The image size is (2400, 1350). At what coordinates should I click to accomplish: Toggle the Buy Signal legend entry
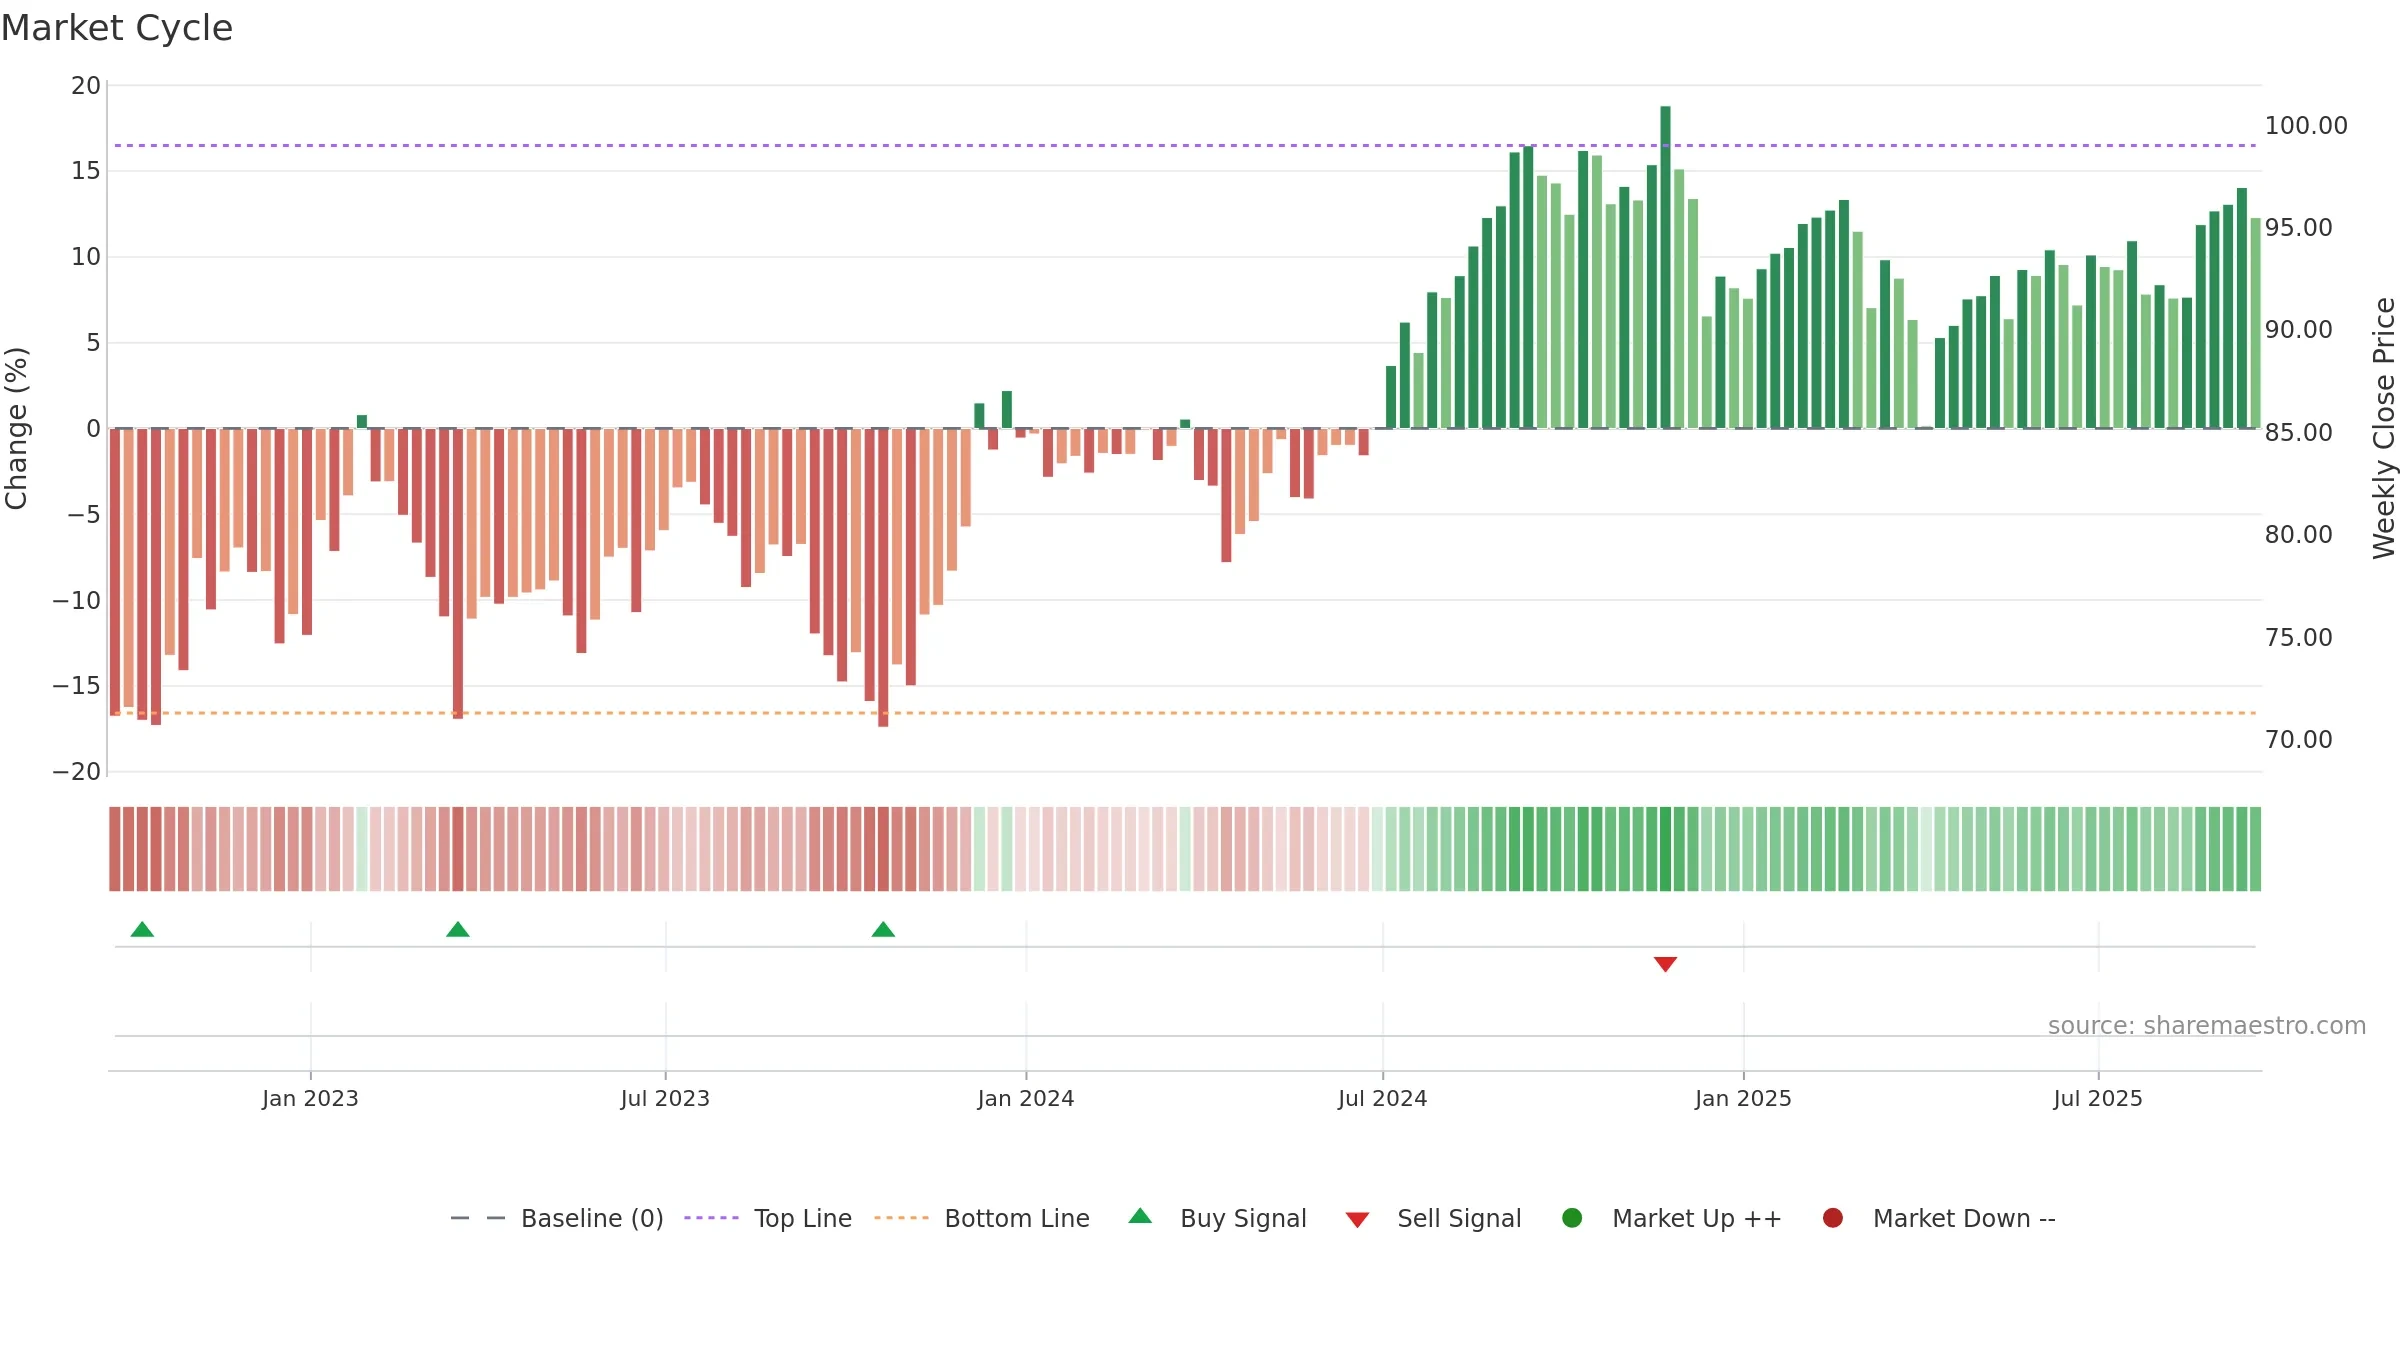[x=1217, y=1218]
